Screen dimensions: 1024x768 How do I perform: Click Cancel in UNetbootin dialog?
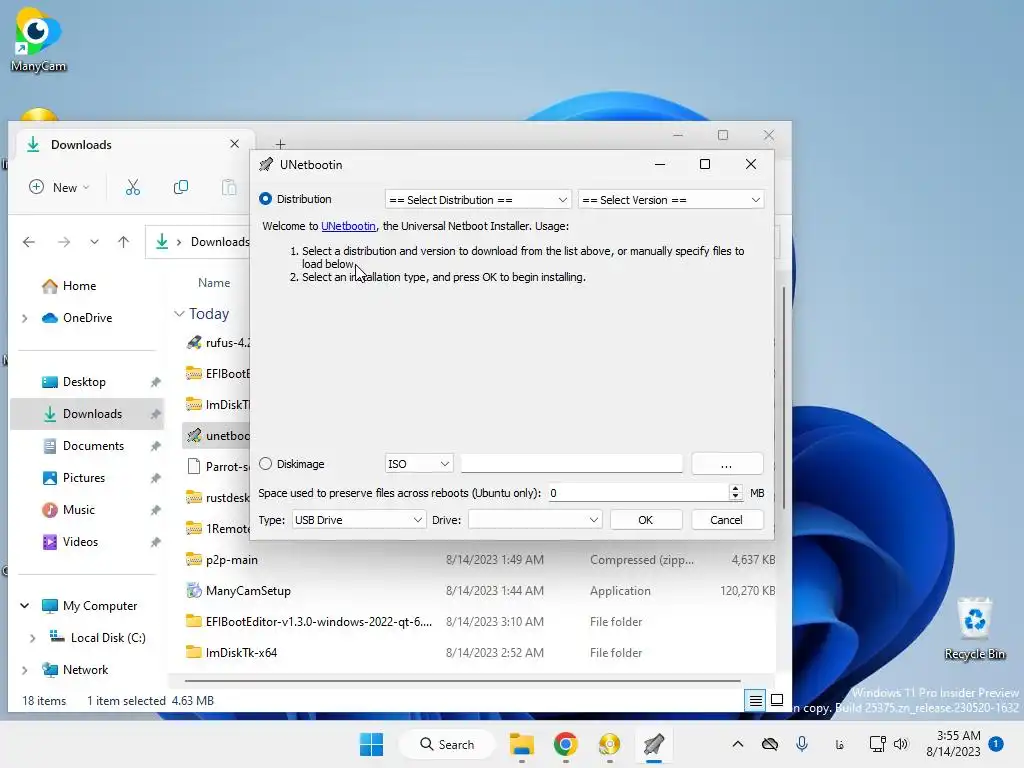click(726, 520)
